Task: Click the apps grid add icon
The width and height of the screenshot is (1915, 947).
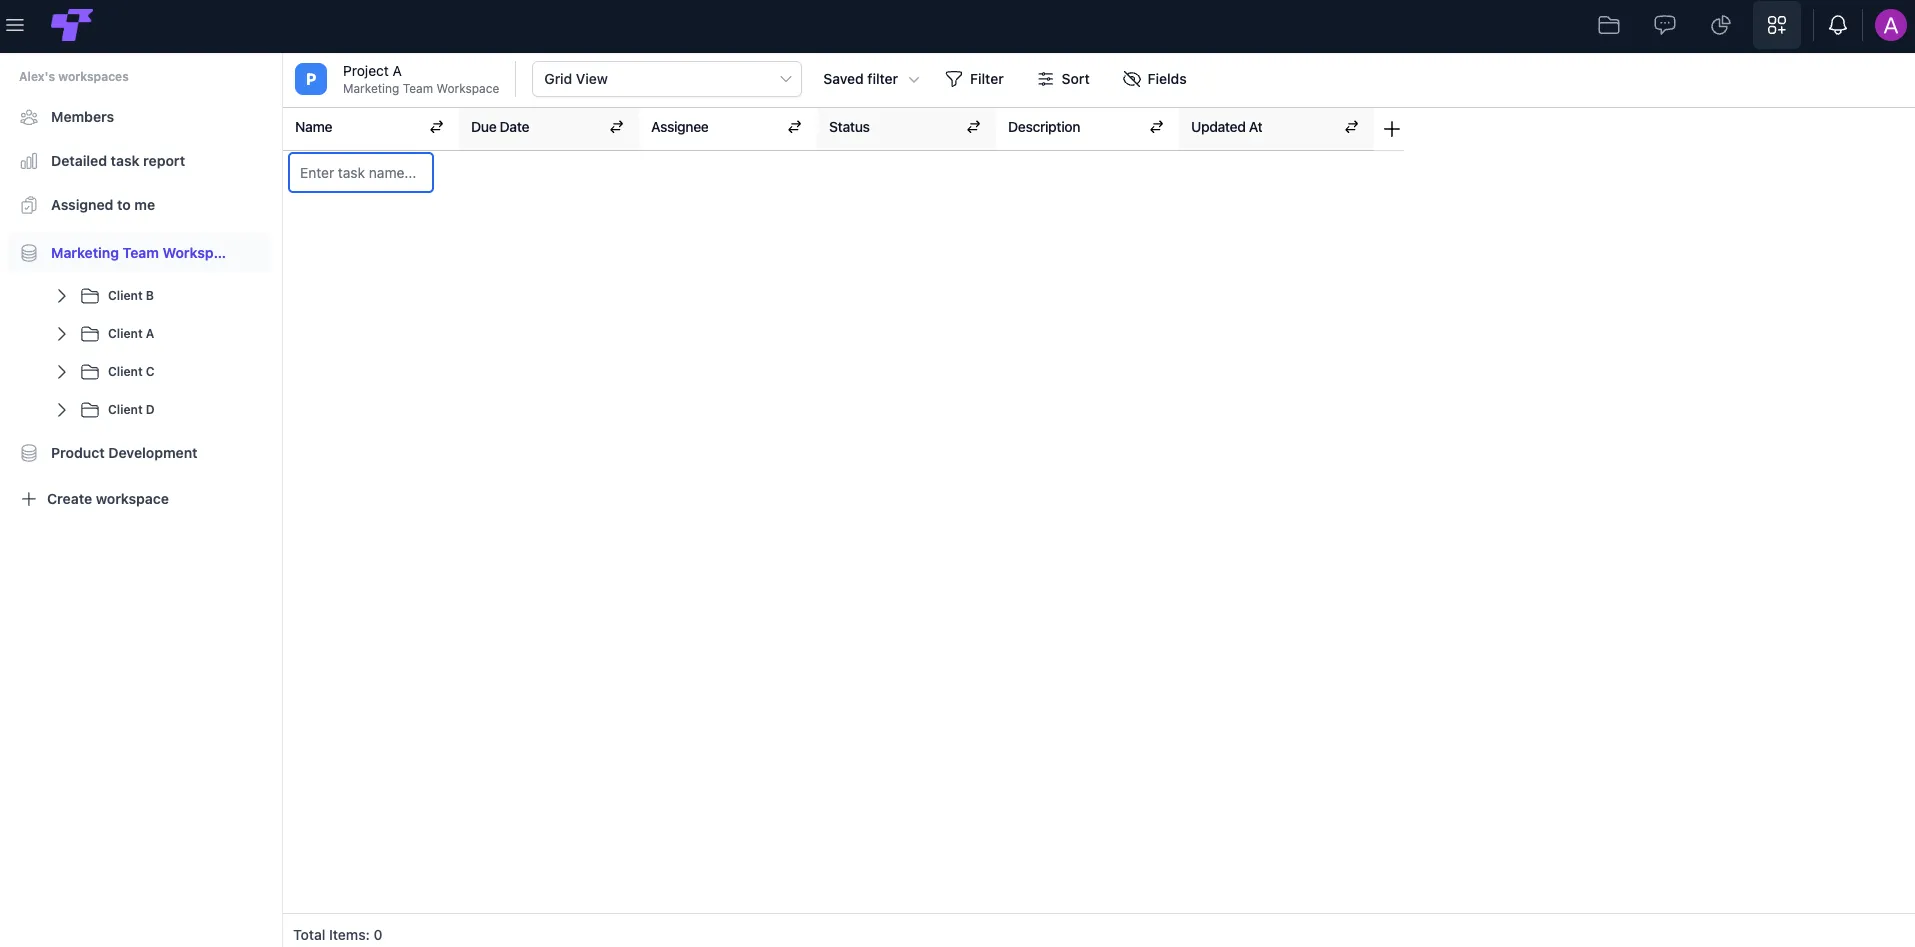Action: tap(1777, 25)
